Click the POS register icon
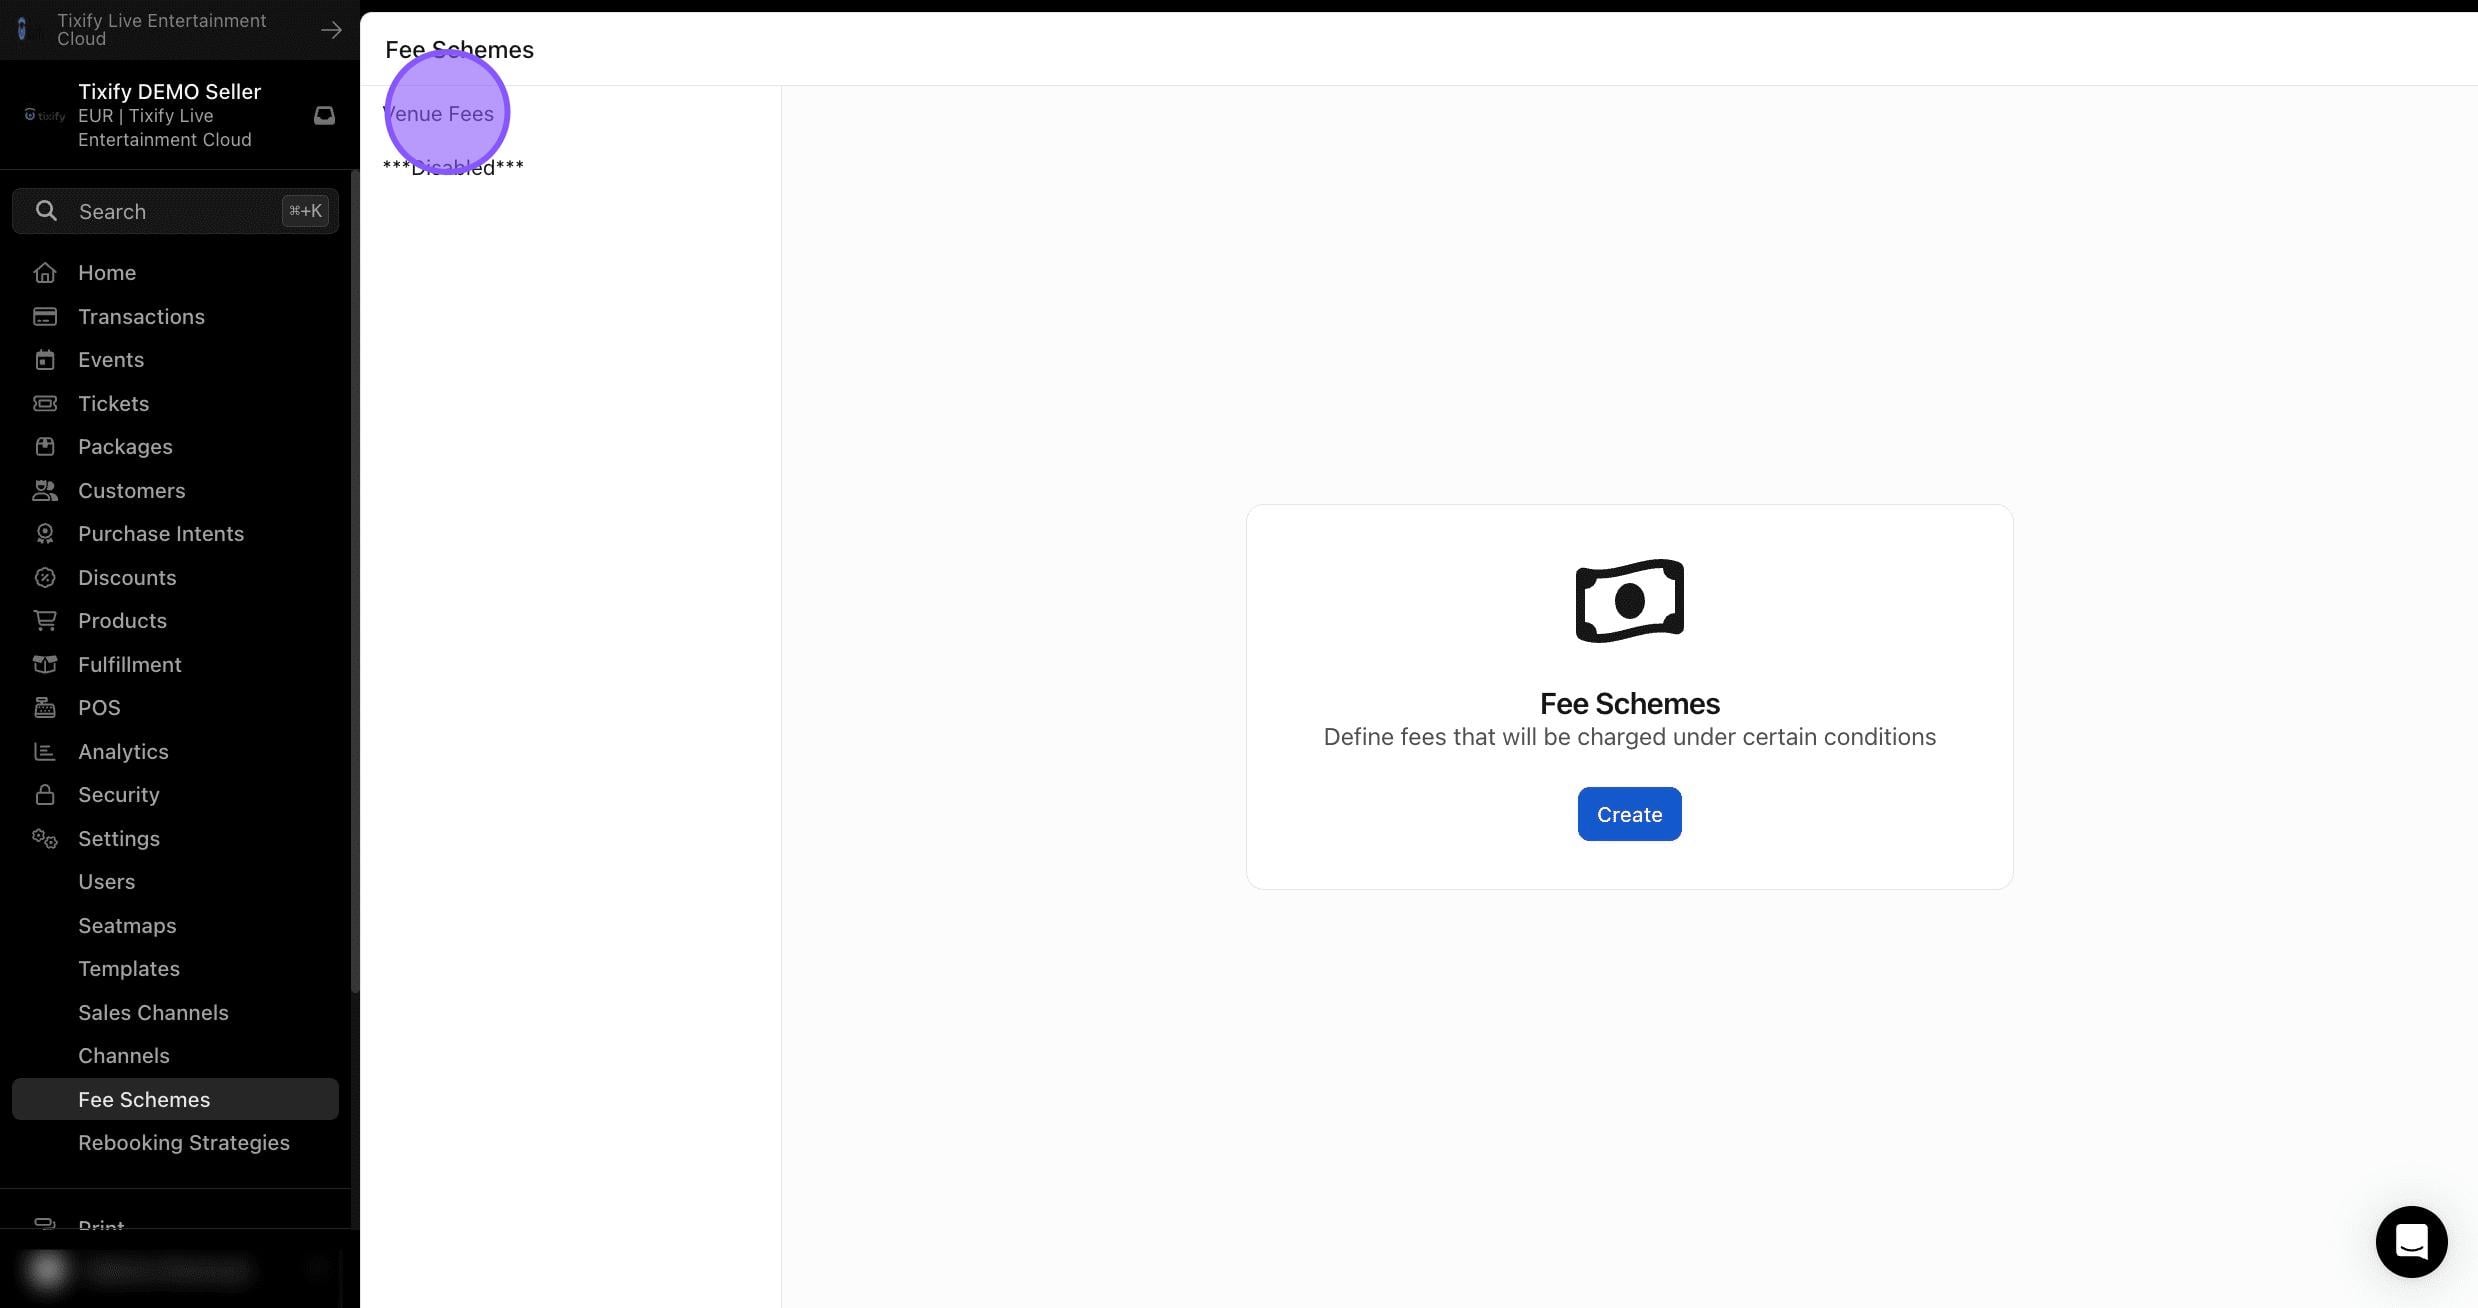 [x=44, y=708]
